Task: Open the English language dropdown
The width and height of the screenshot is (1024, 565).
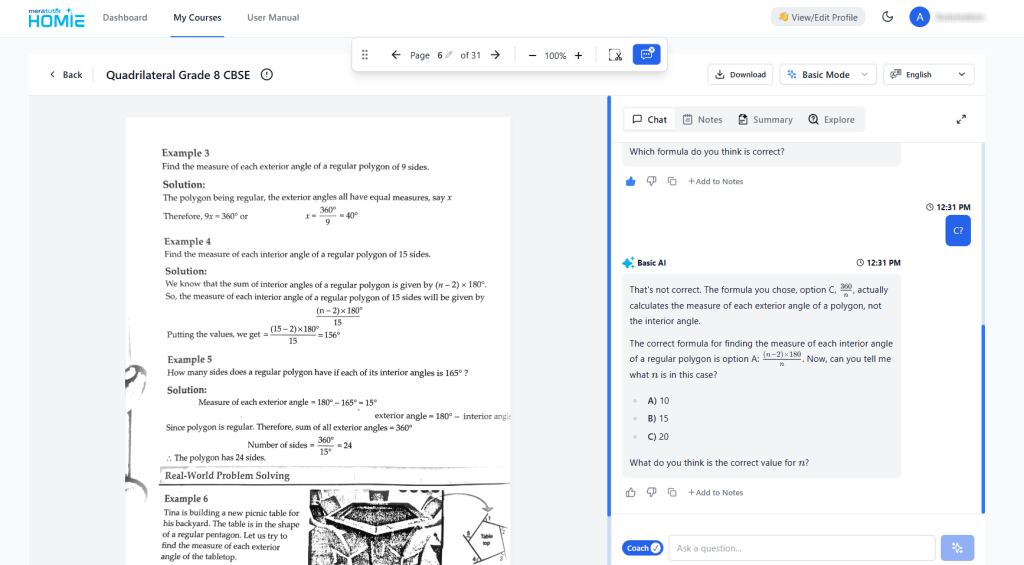Action: pyautogui.click(x=929, y=74)
